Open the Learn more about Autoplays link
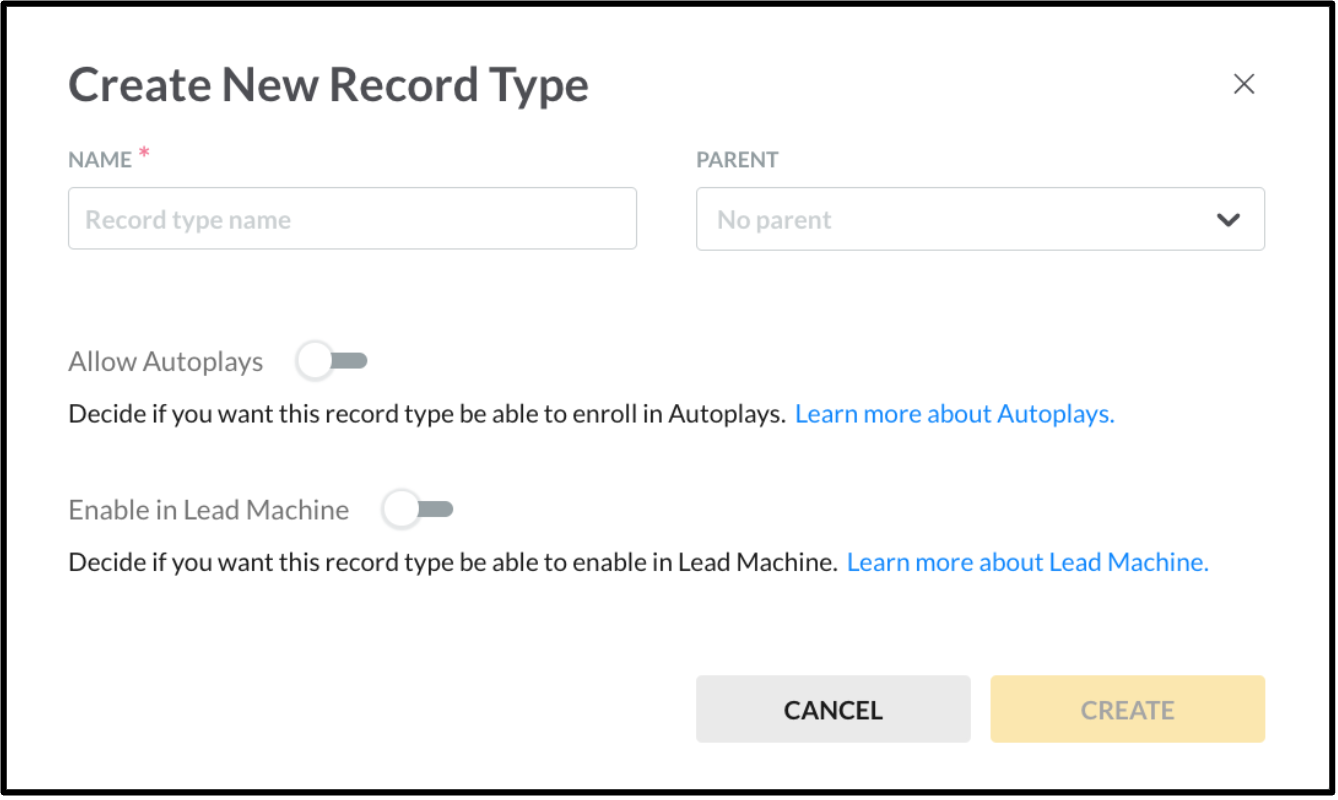 (954, 414)
